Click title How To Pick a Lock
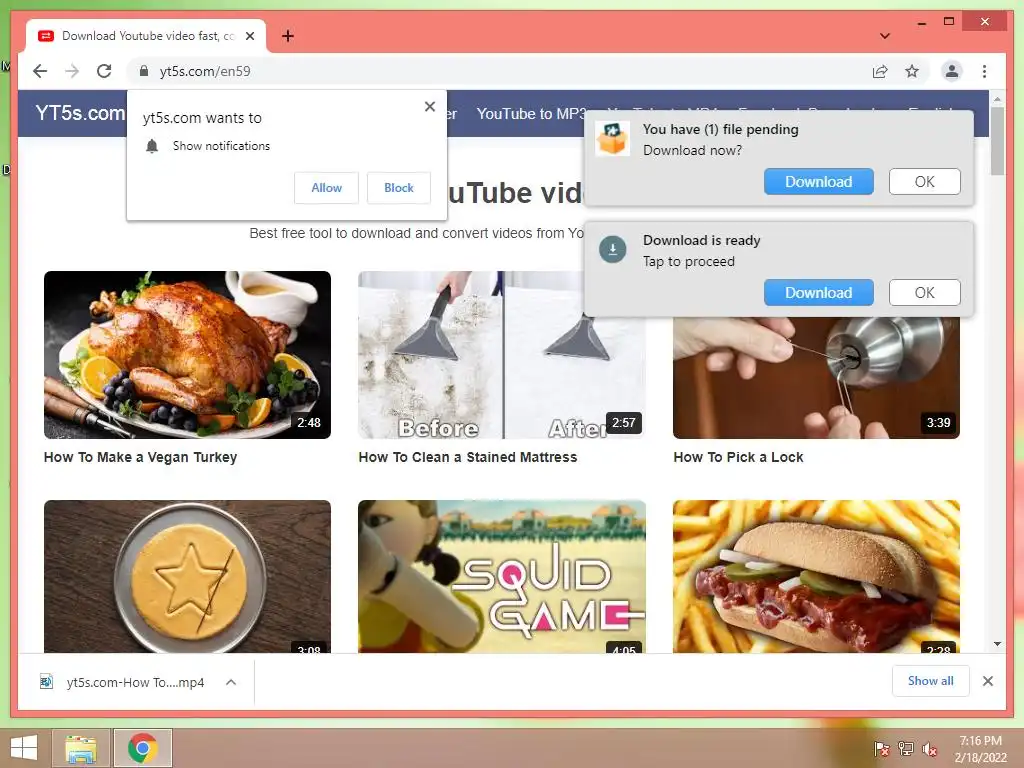The image size is (1024, 768). coord(738,457)
